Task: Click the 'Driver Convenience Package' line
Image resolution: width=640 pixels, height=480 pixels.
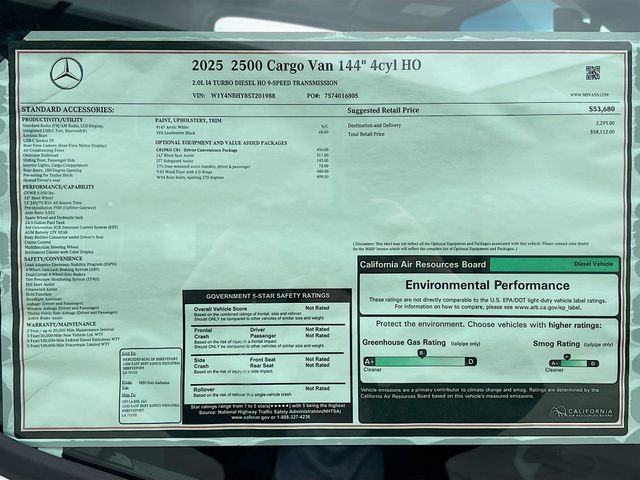Action: (x=197, y=150)
